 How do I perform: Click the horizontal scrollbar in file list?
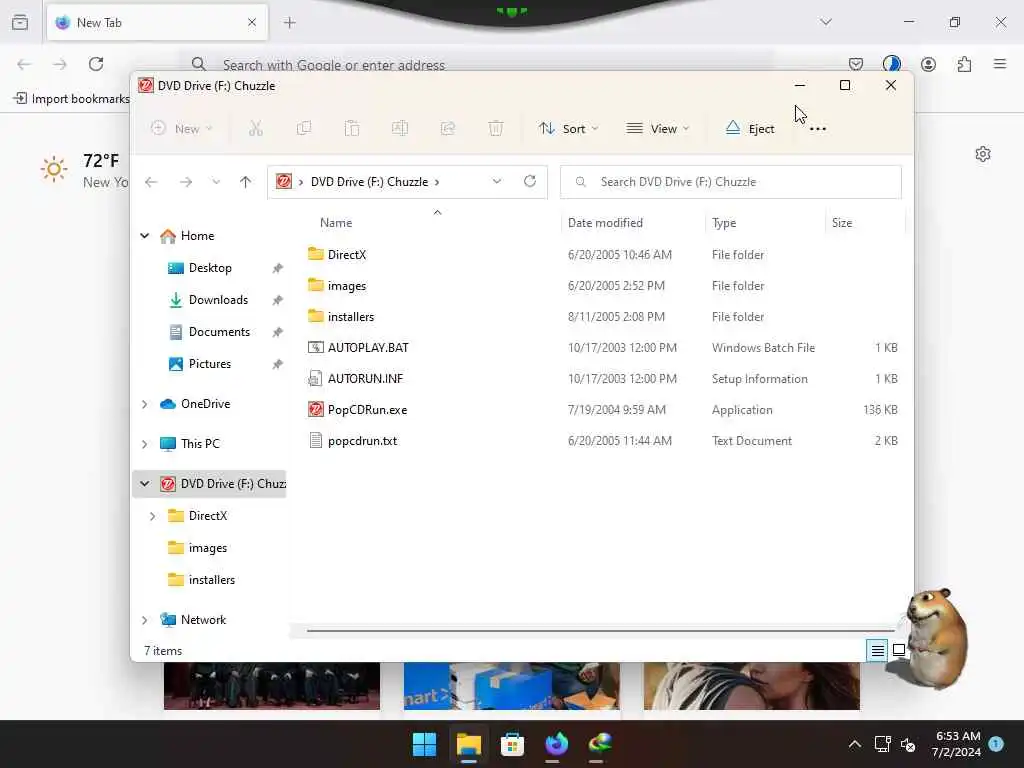600,631
